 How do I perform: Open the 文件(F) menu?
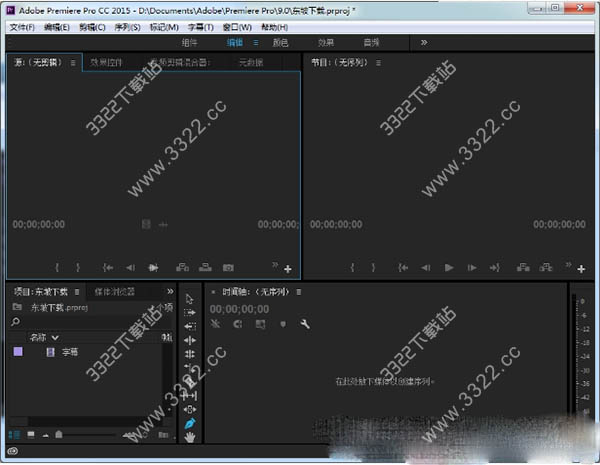point(21,27)
